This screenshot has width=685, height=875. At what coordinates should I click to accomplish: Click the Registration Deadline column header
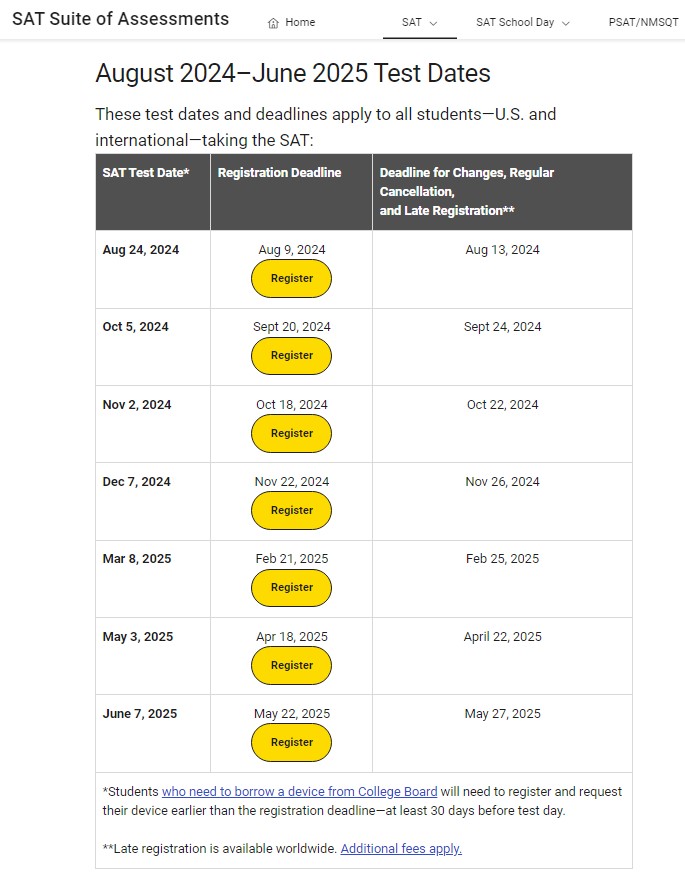click(279, 173)
